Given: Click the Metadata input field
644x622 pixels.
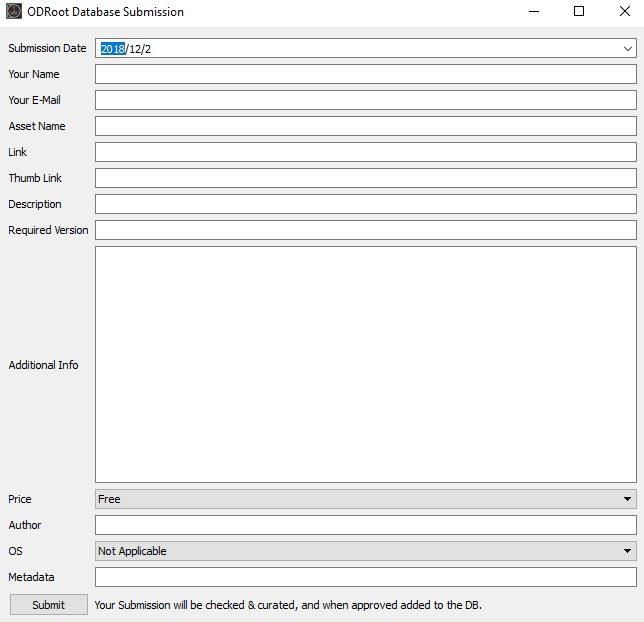Looking at the screenshot, I should click(365, 577).
